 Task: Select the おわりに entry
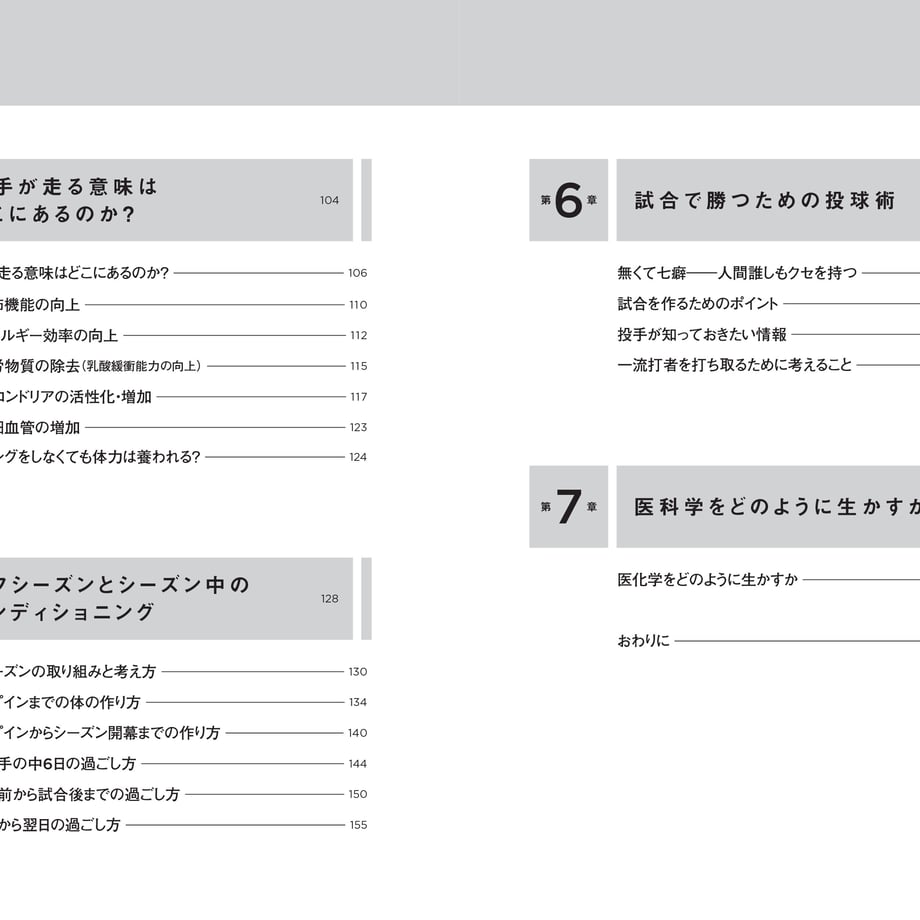tap(769, 641)
